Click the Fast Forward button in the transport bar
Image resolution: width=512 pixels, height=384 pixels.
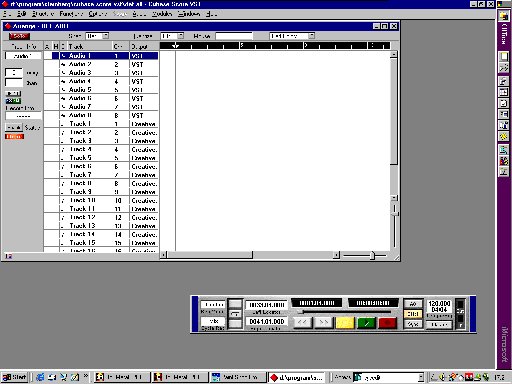[x=324, y=322]
